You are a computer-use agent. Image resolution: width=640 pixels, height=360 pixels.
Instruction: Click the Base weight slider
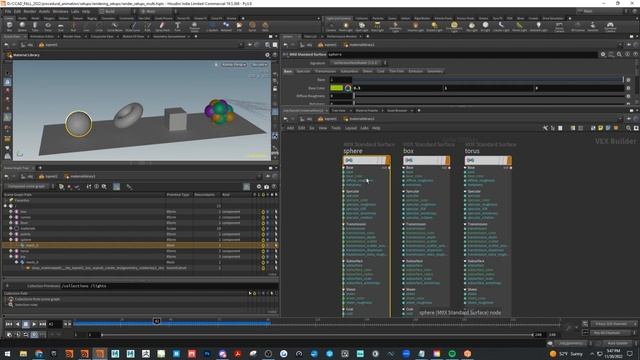point(488,80)
